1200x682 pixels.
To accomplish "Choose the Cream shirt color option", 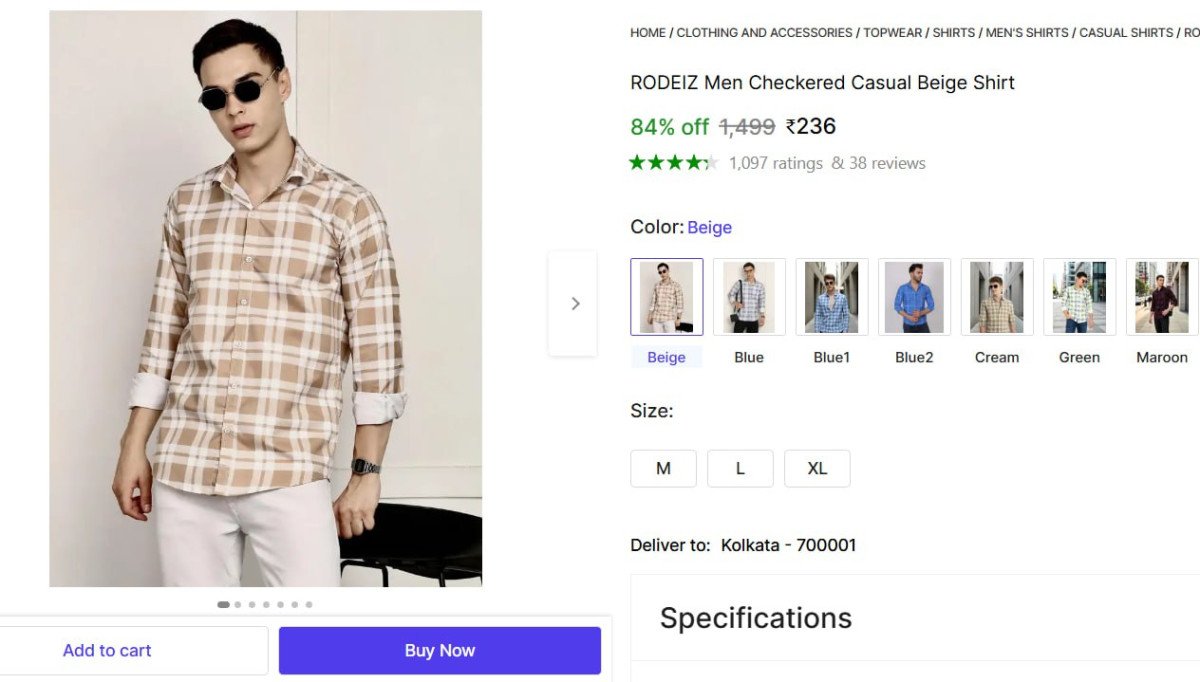I will [997, 297].
